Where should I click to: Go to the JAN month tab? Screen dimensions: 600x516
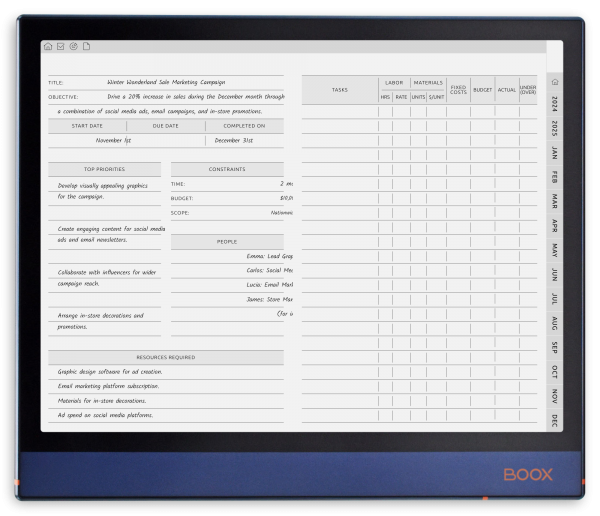[x=555, y=153]
